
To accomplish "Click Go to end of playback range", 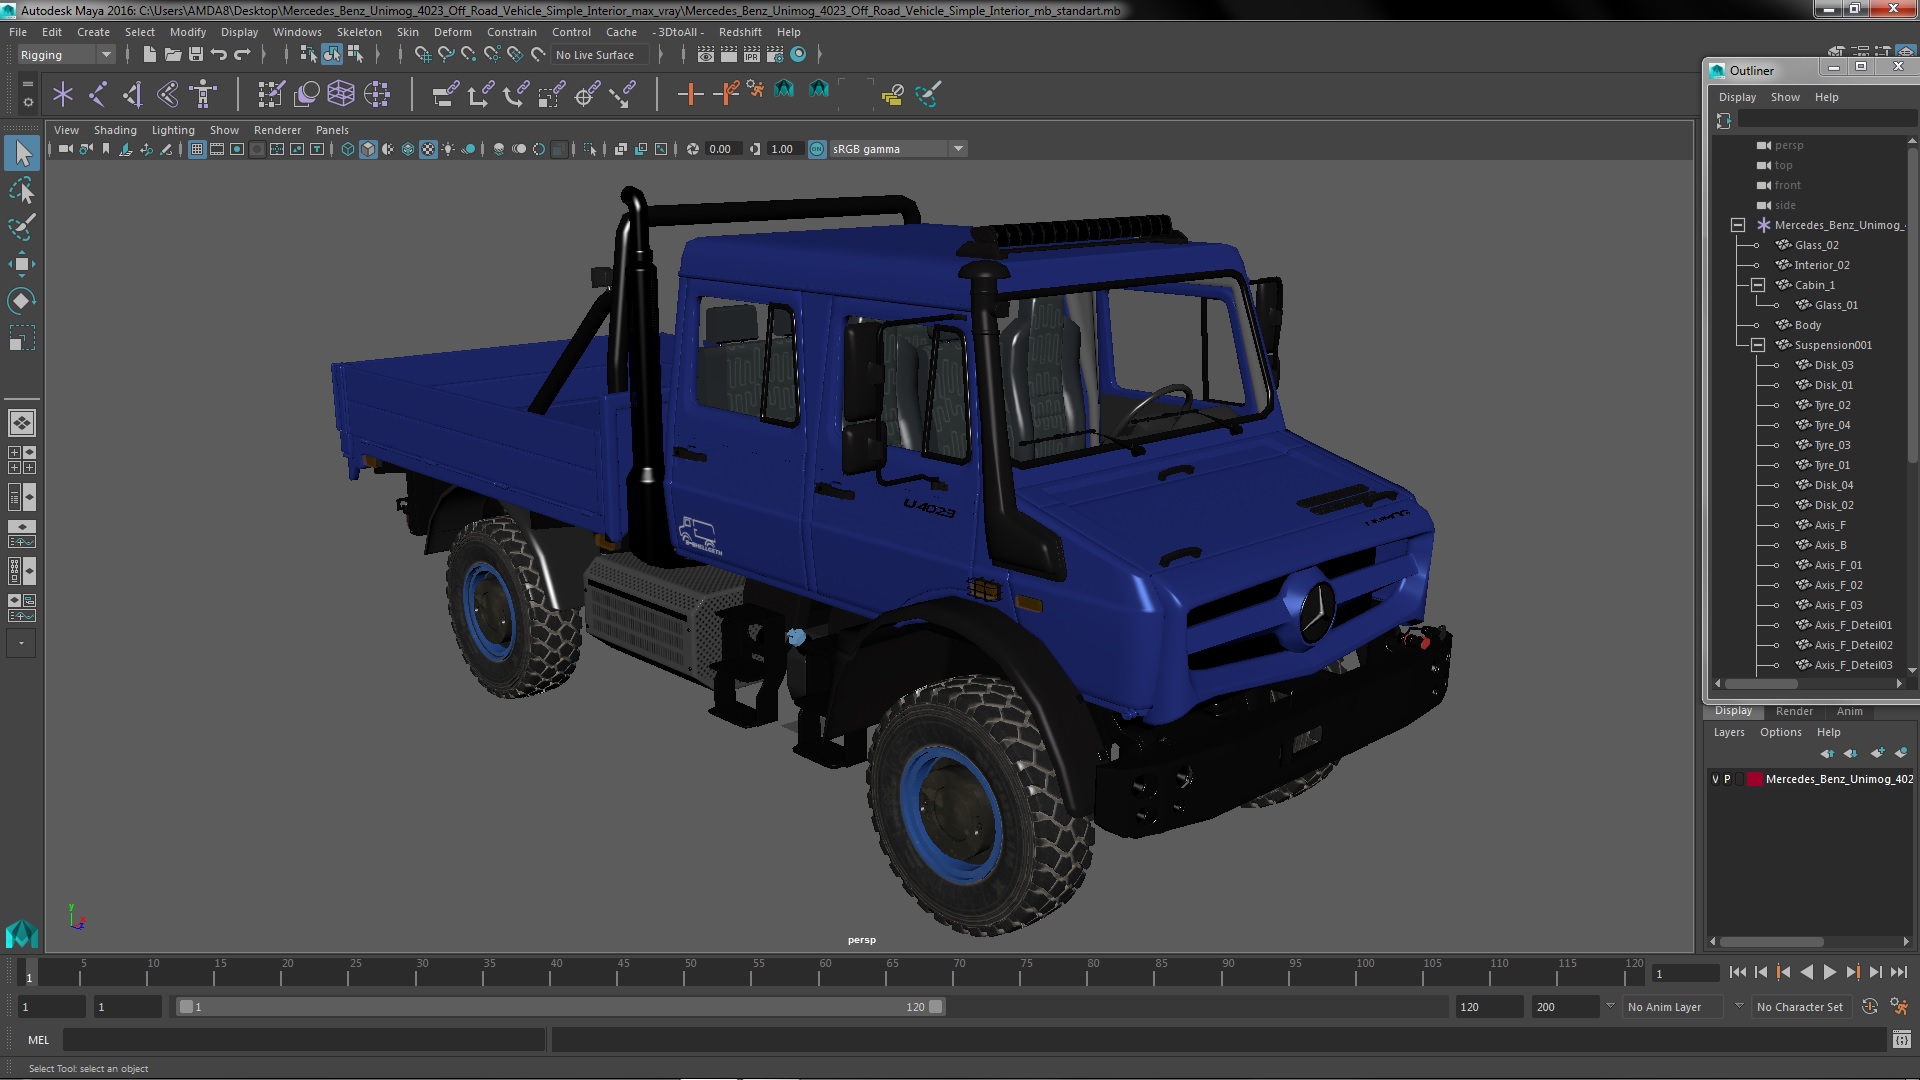I will [1898, 972].
